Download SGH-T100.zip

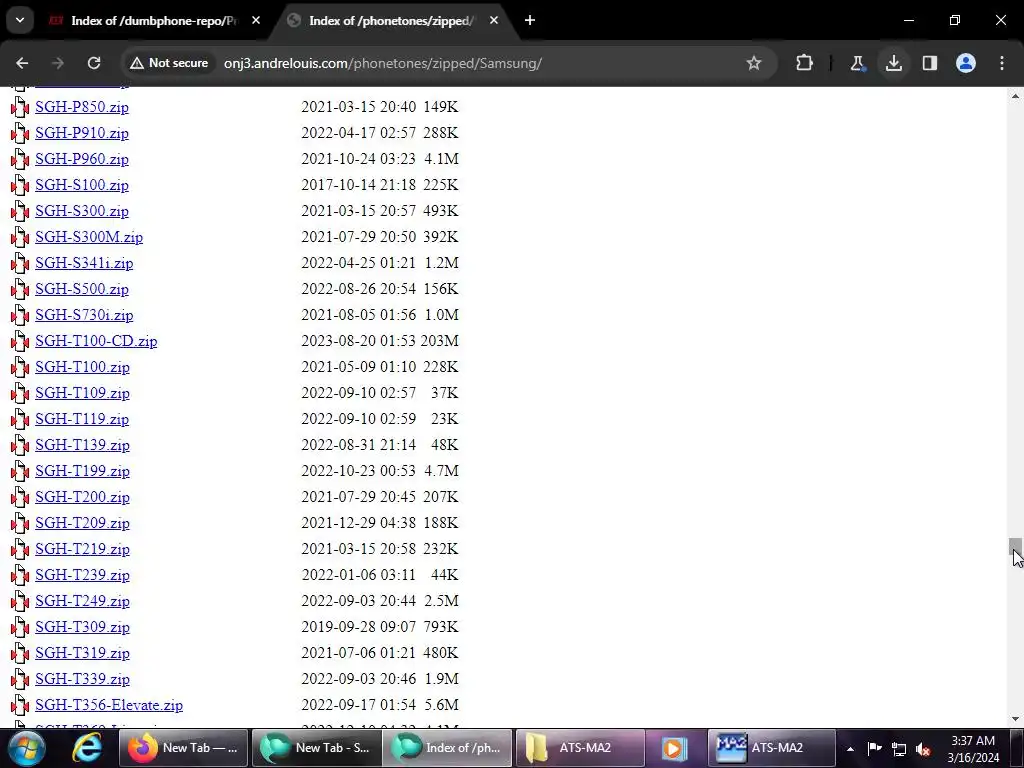coord(82,367)
